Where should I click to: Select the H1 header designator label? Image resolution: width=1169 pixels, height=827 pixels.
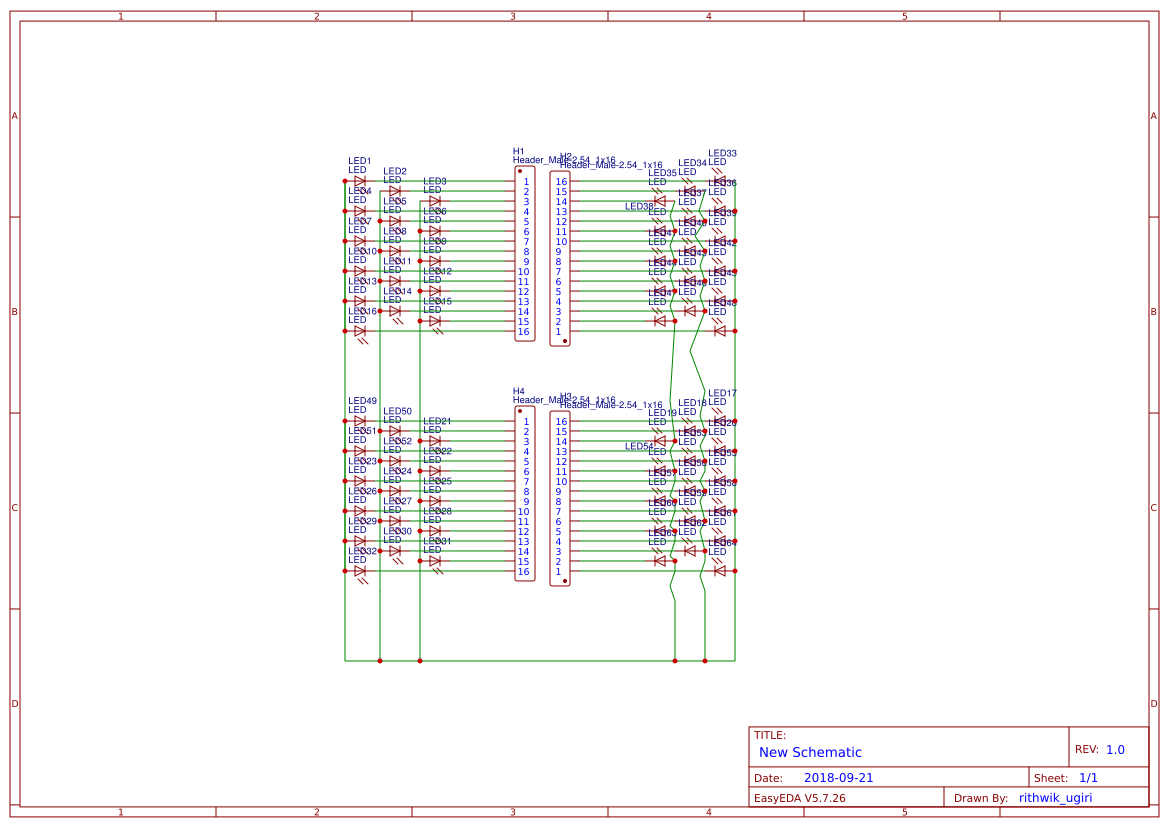pyautogui.click(x=518, y=152)
